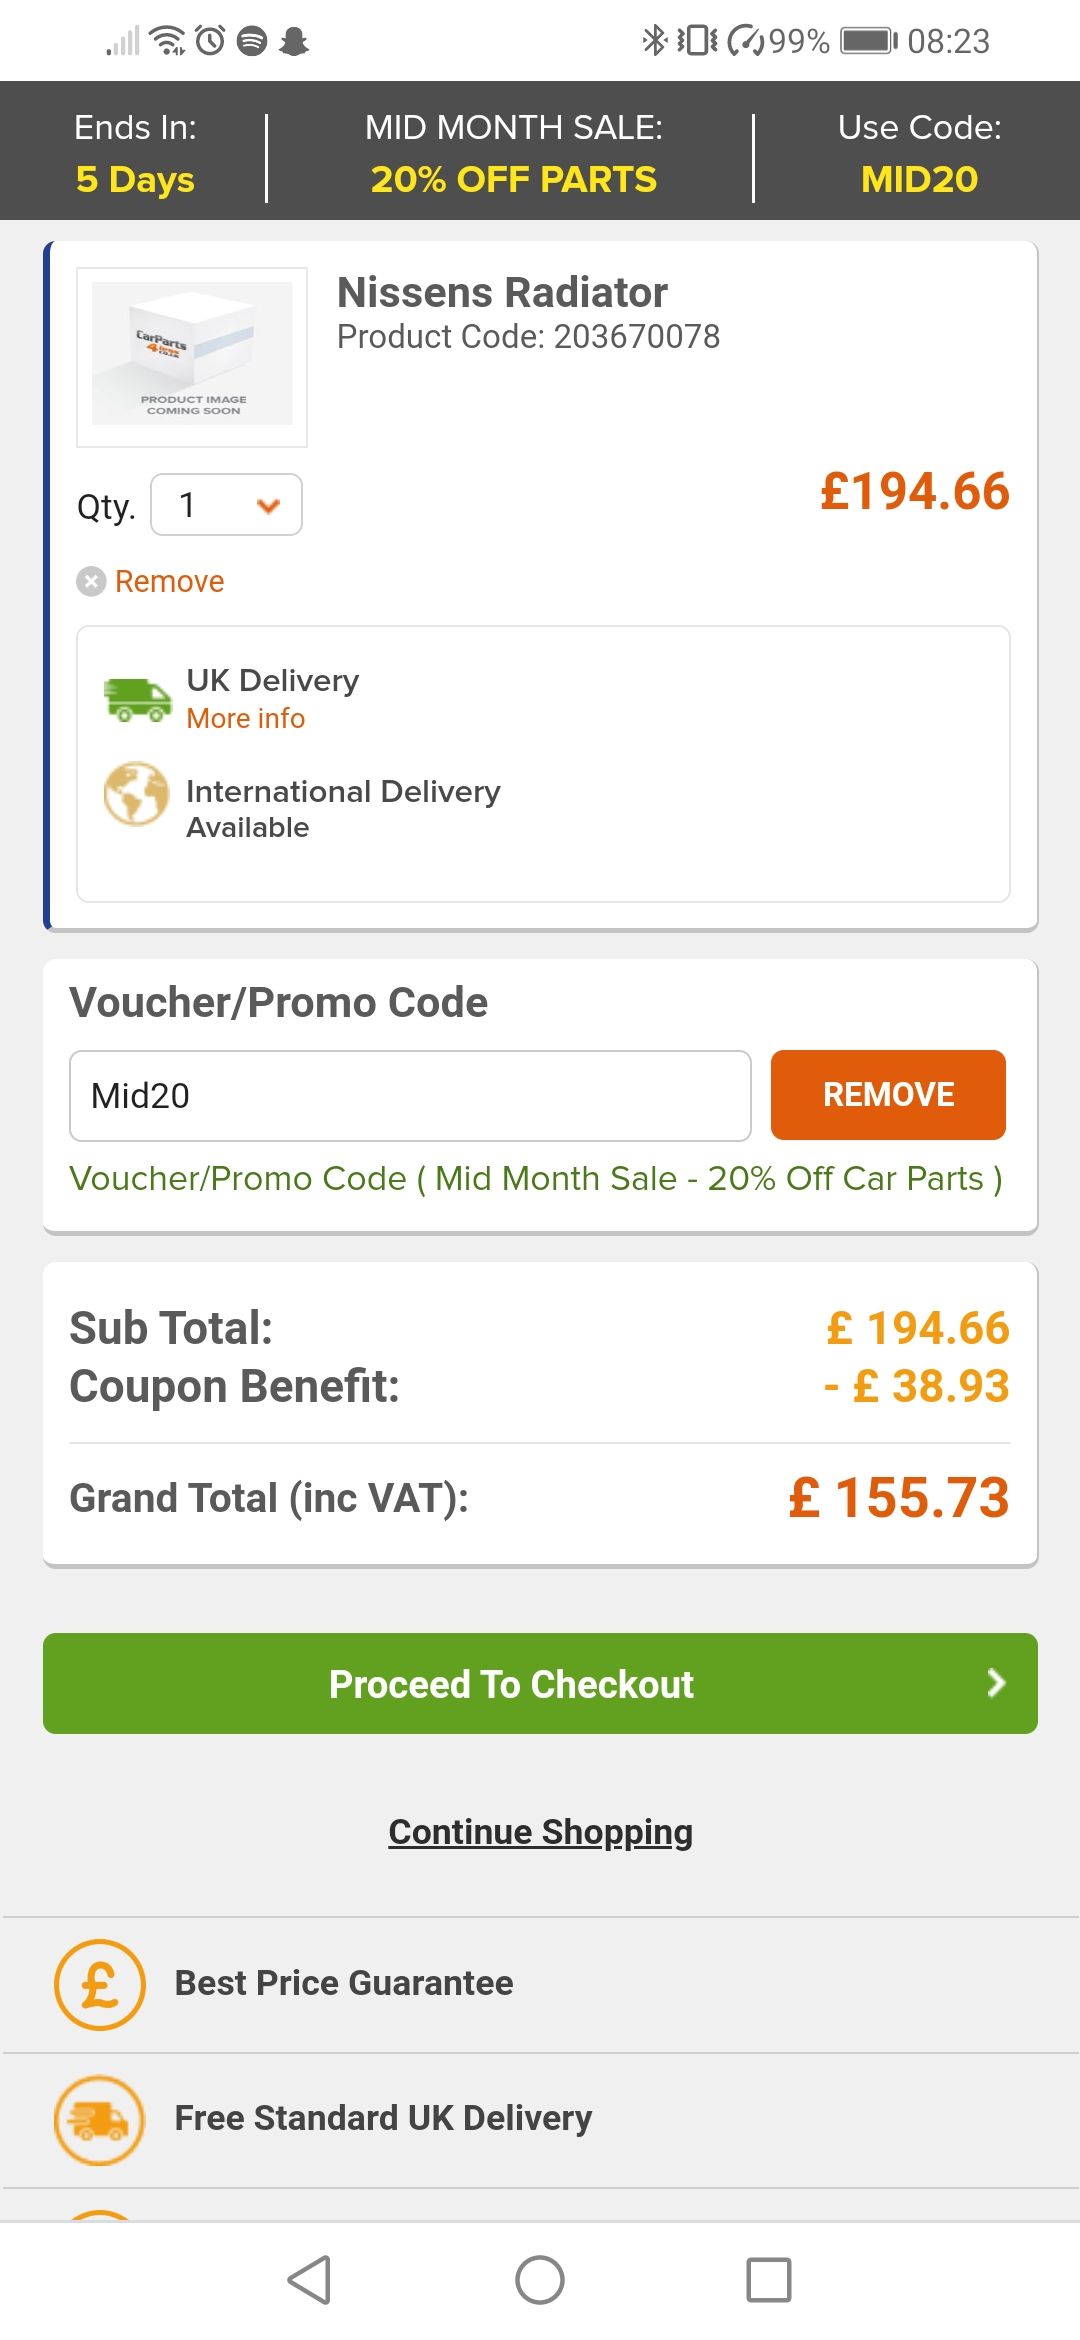Tap the Android home circle button

(x=540, y=2280)
